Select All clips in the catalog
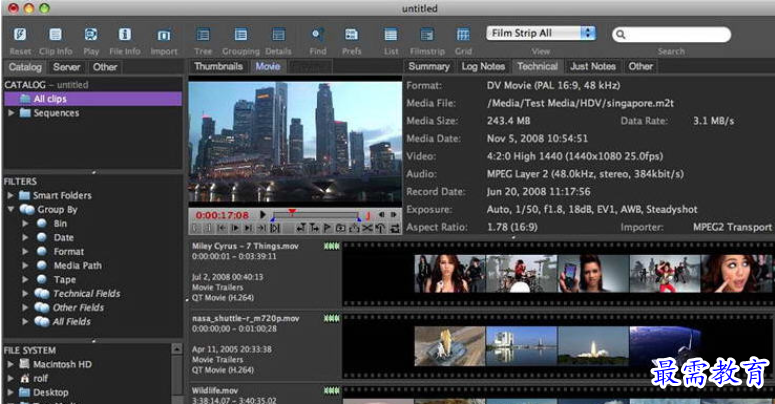This screenshot has height=404, width=775. point(93,99)
